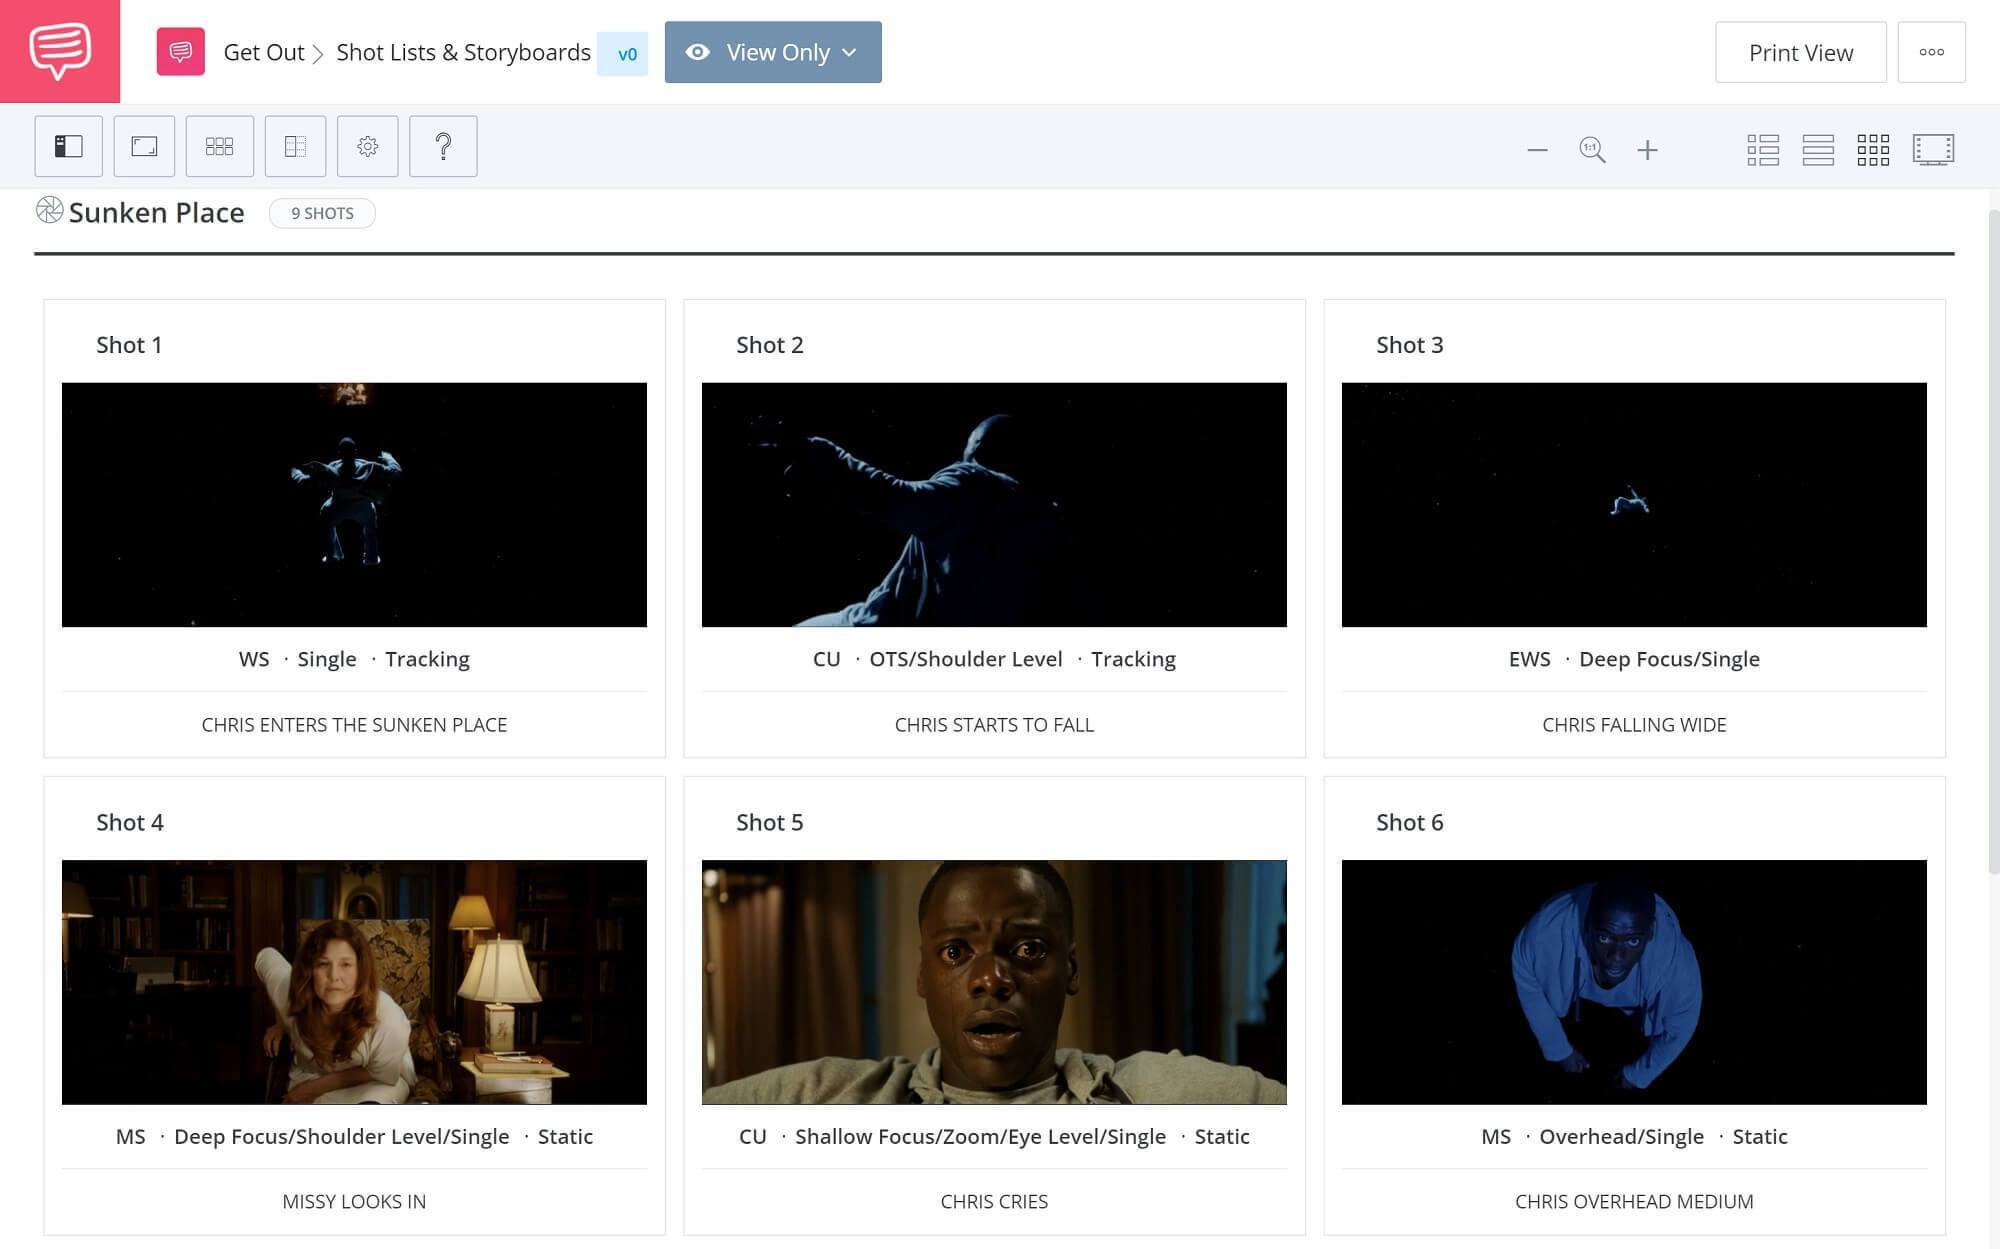Open the Get Out breadcrumb link
Screen dimensions: 2000x1249
[264, 52]
